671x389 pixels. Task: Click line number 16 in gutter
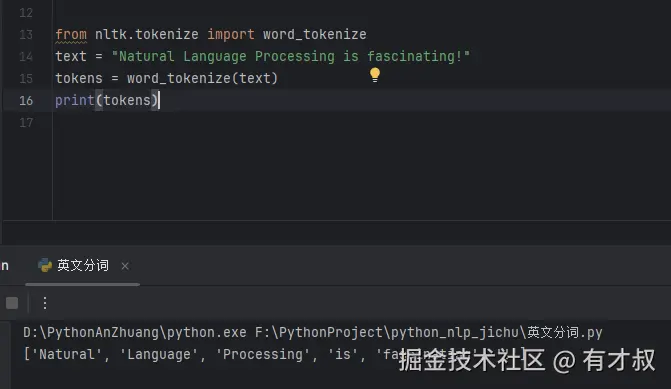[26, 101]
